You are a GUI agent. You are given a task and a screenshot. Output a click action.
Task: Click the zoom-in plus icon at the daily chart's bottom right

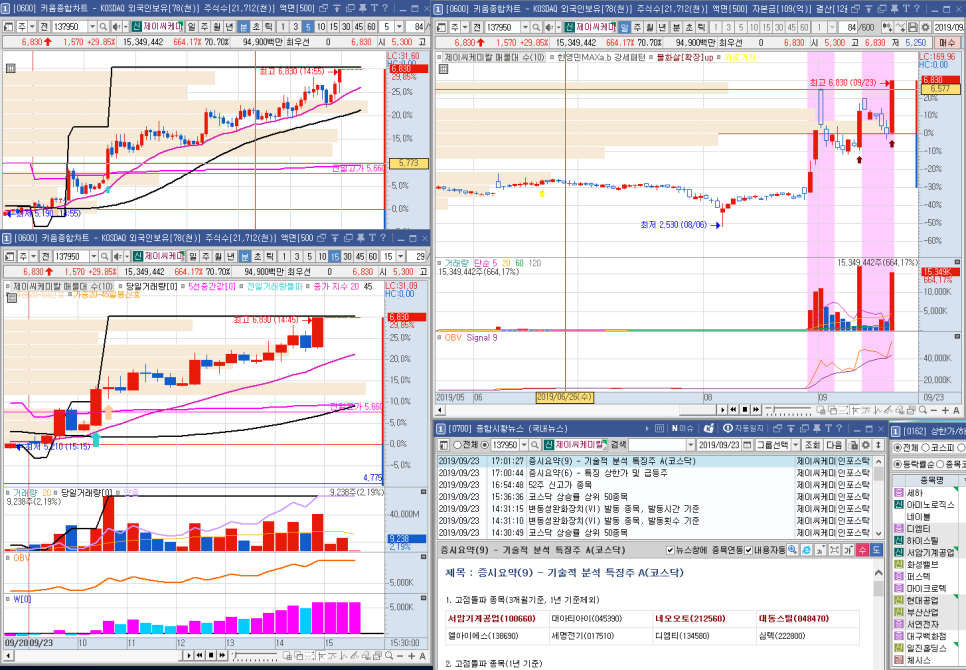pyautogui.click(x=946, y=410)
